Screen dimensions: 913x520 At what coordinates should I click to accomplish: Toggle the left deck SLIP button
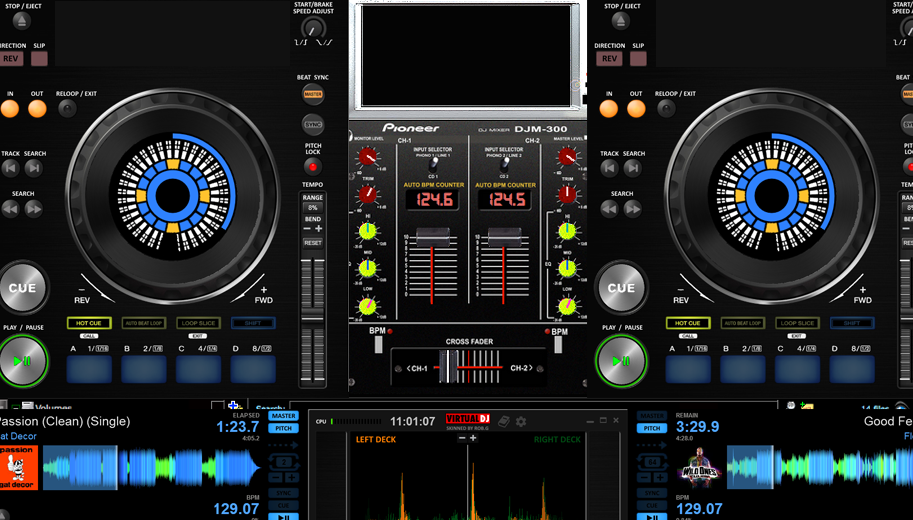pos(39,59)
